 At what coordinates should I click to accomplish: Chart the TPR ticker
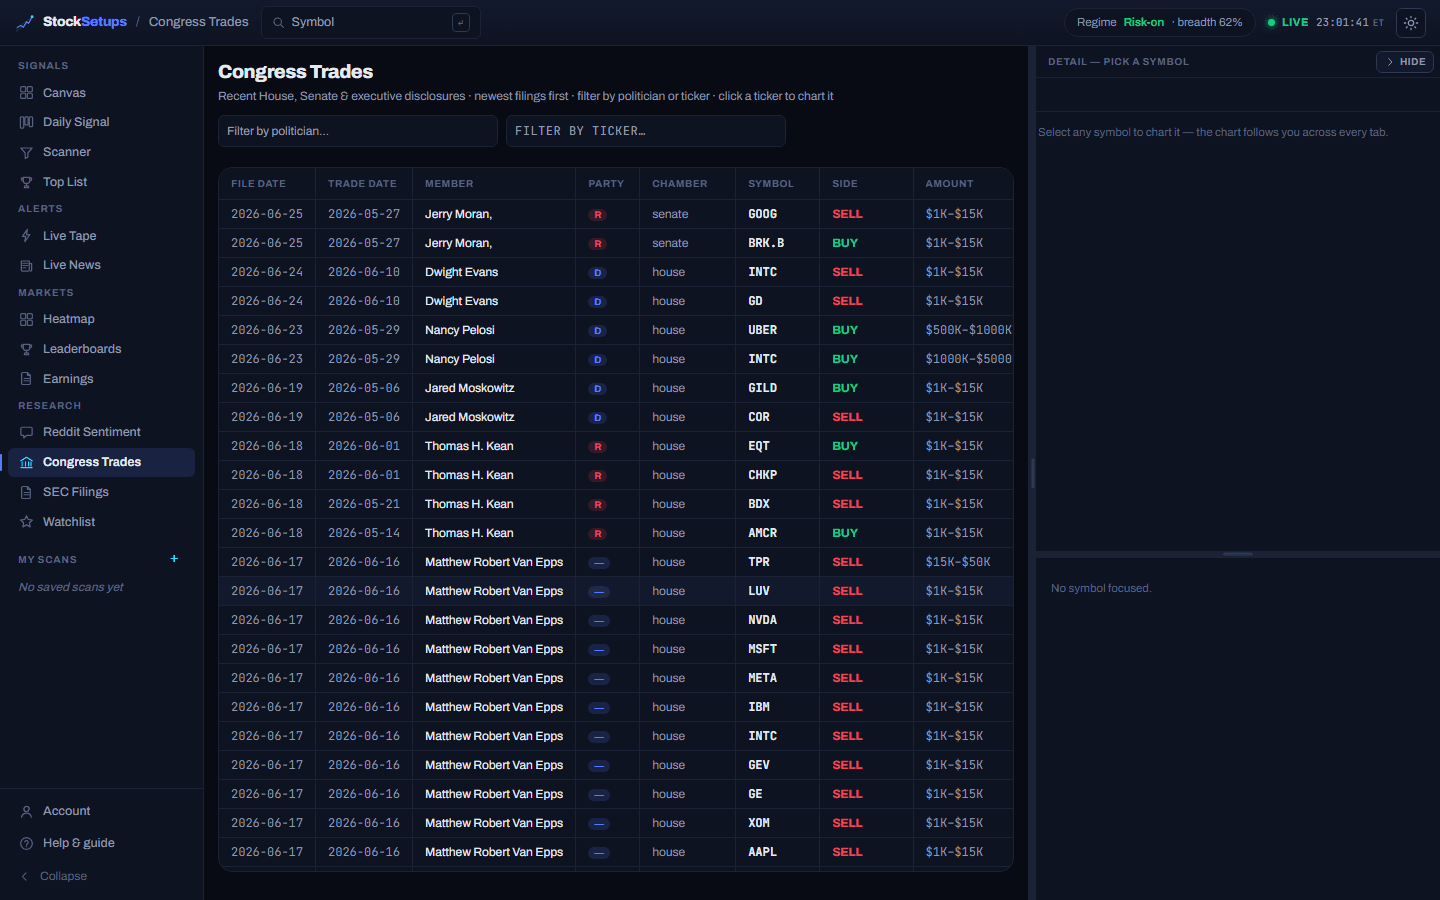pyautogui.click(x=759, y=562)
